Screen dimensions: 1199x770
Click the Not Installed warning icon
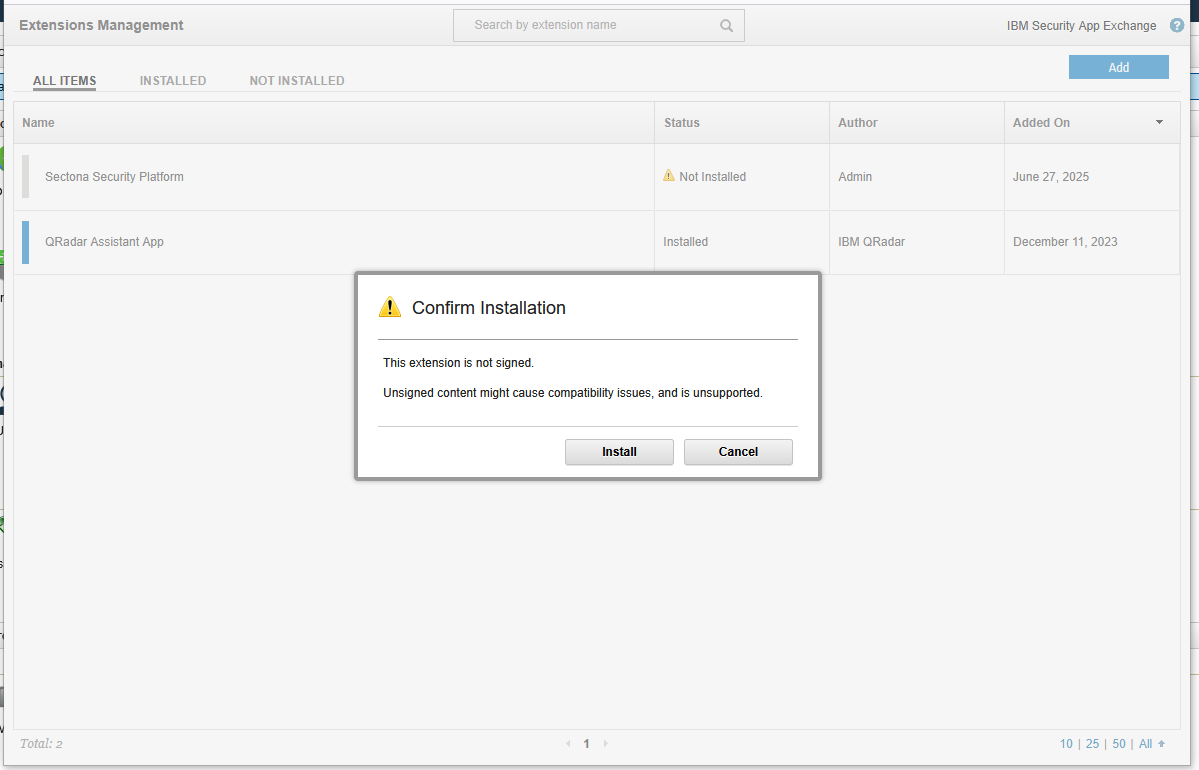tap(669, 176)
